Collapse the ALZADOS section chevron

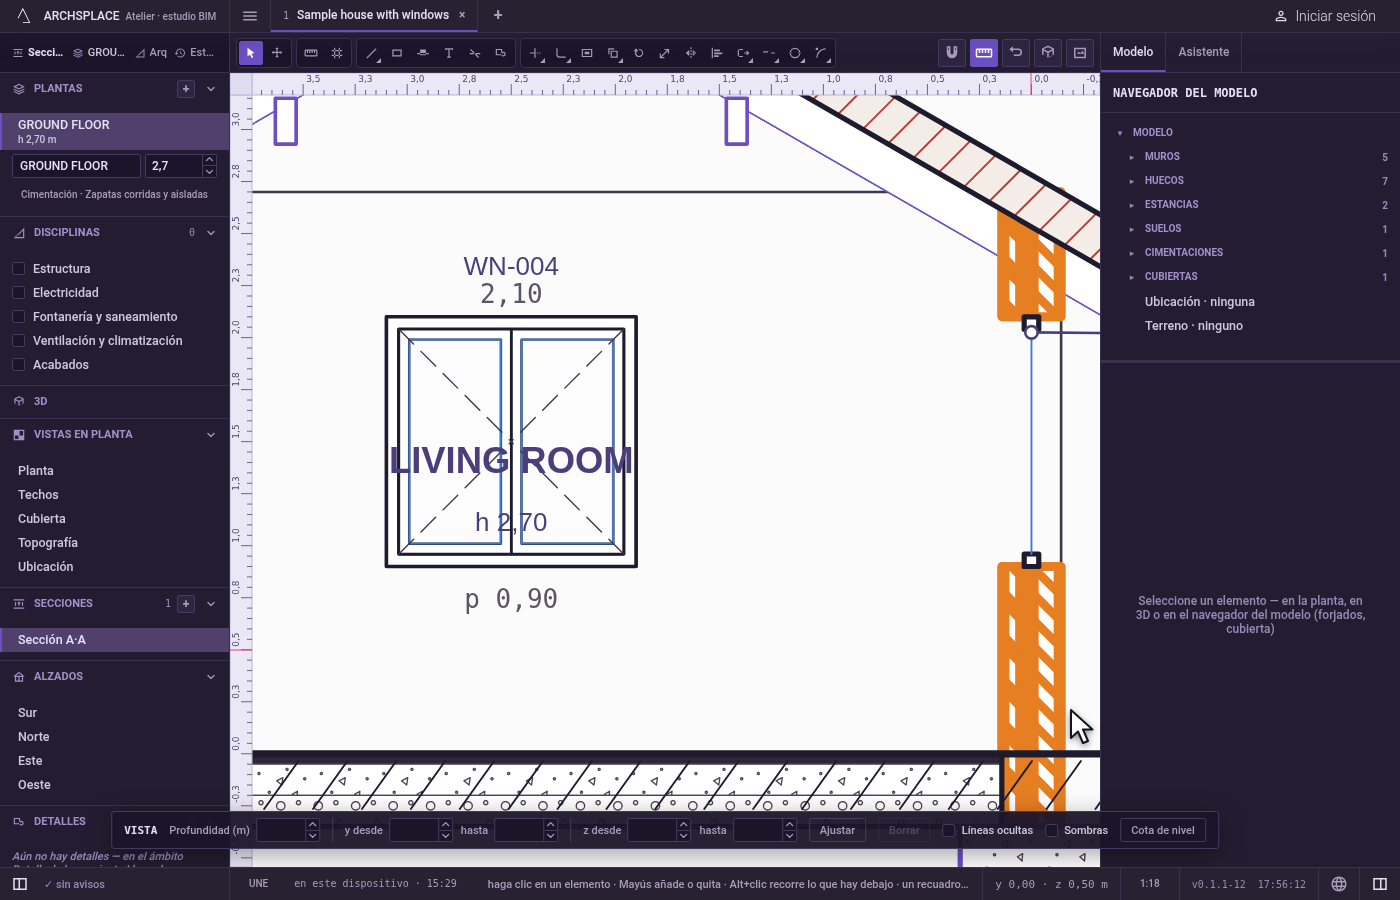pos(211,677)
